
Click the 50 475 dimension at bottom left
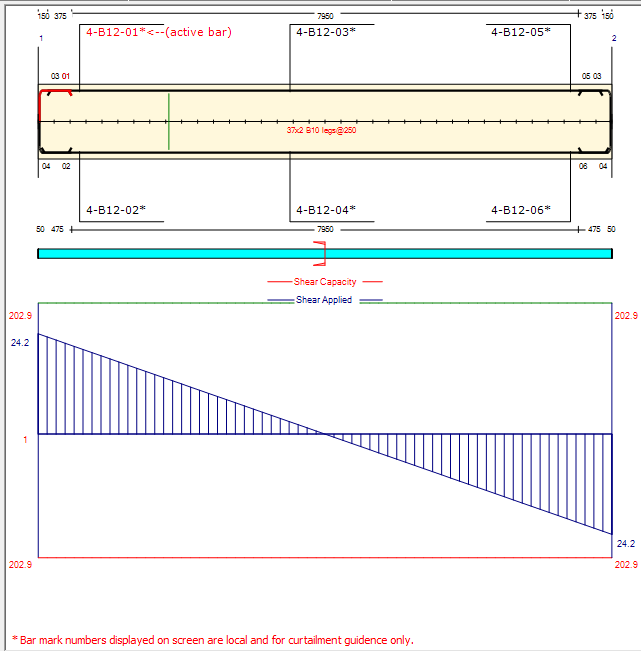pyautogui.click(x=50, y=229)
